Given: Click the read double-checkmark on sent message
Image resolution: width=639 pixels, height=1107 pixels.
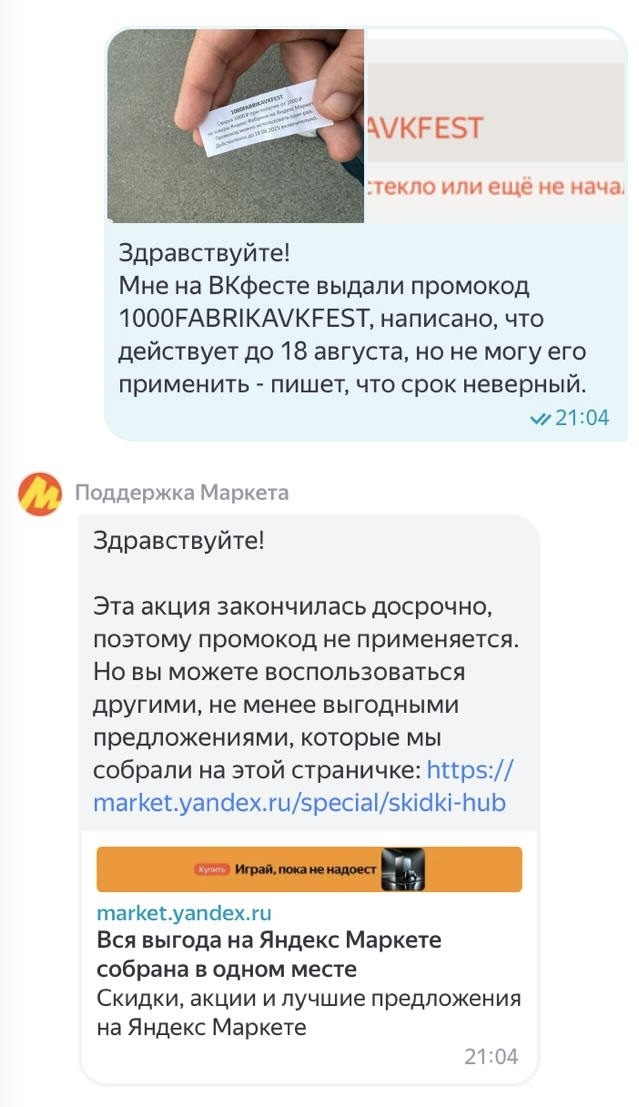Looking at the screenshot, I should (x=540, y=419).
